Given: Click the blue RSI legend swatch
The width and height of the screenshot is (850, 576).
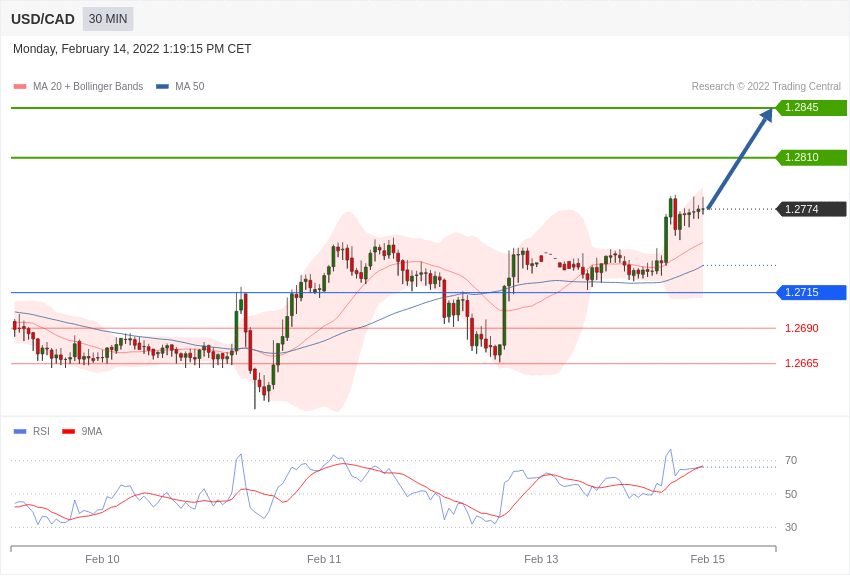Looking at the screenshot, I should (x=20, y=431).
